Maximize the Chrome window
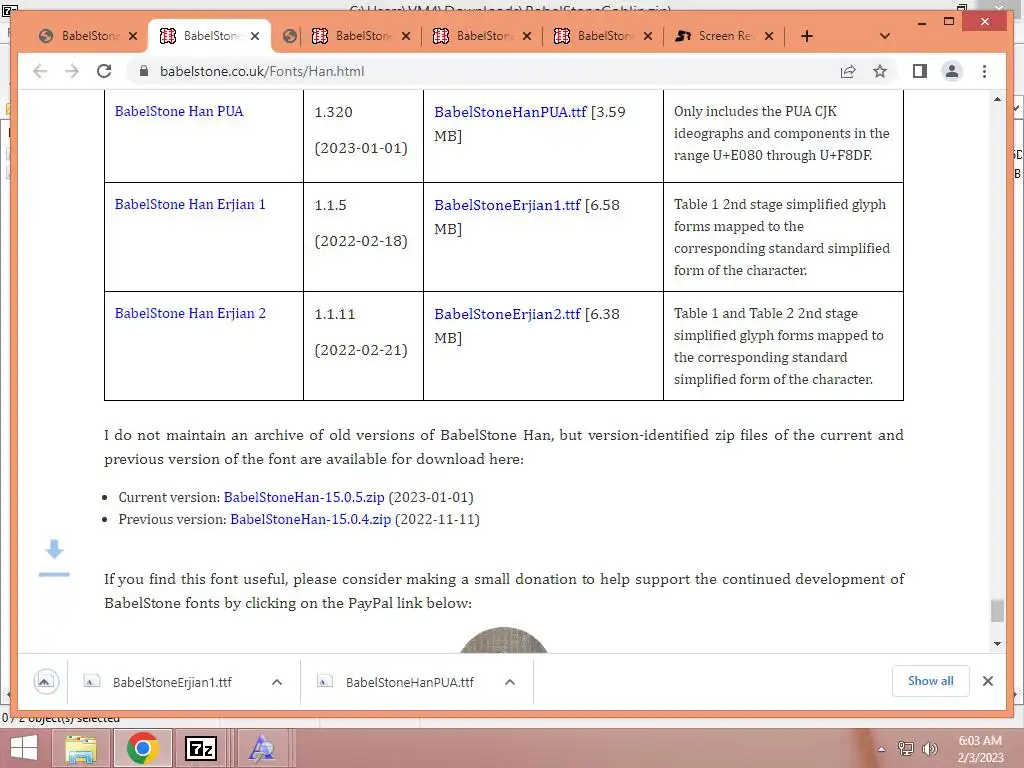This screenshot has height=768, width=1024. click(949, 22)
